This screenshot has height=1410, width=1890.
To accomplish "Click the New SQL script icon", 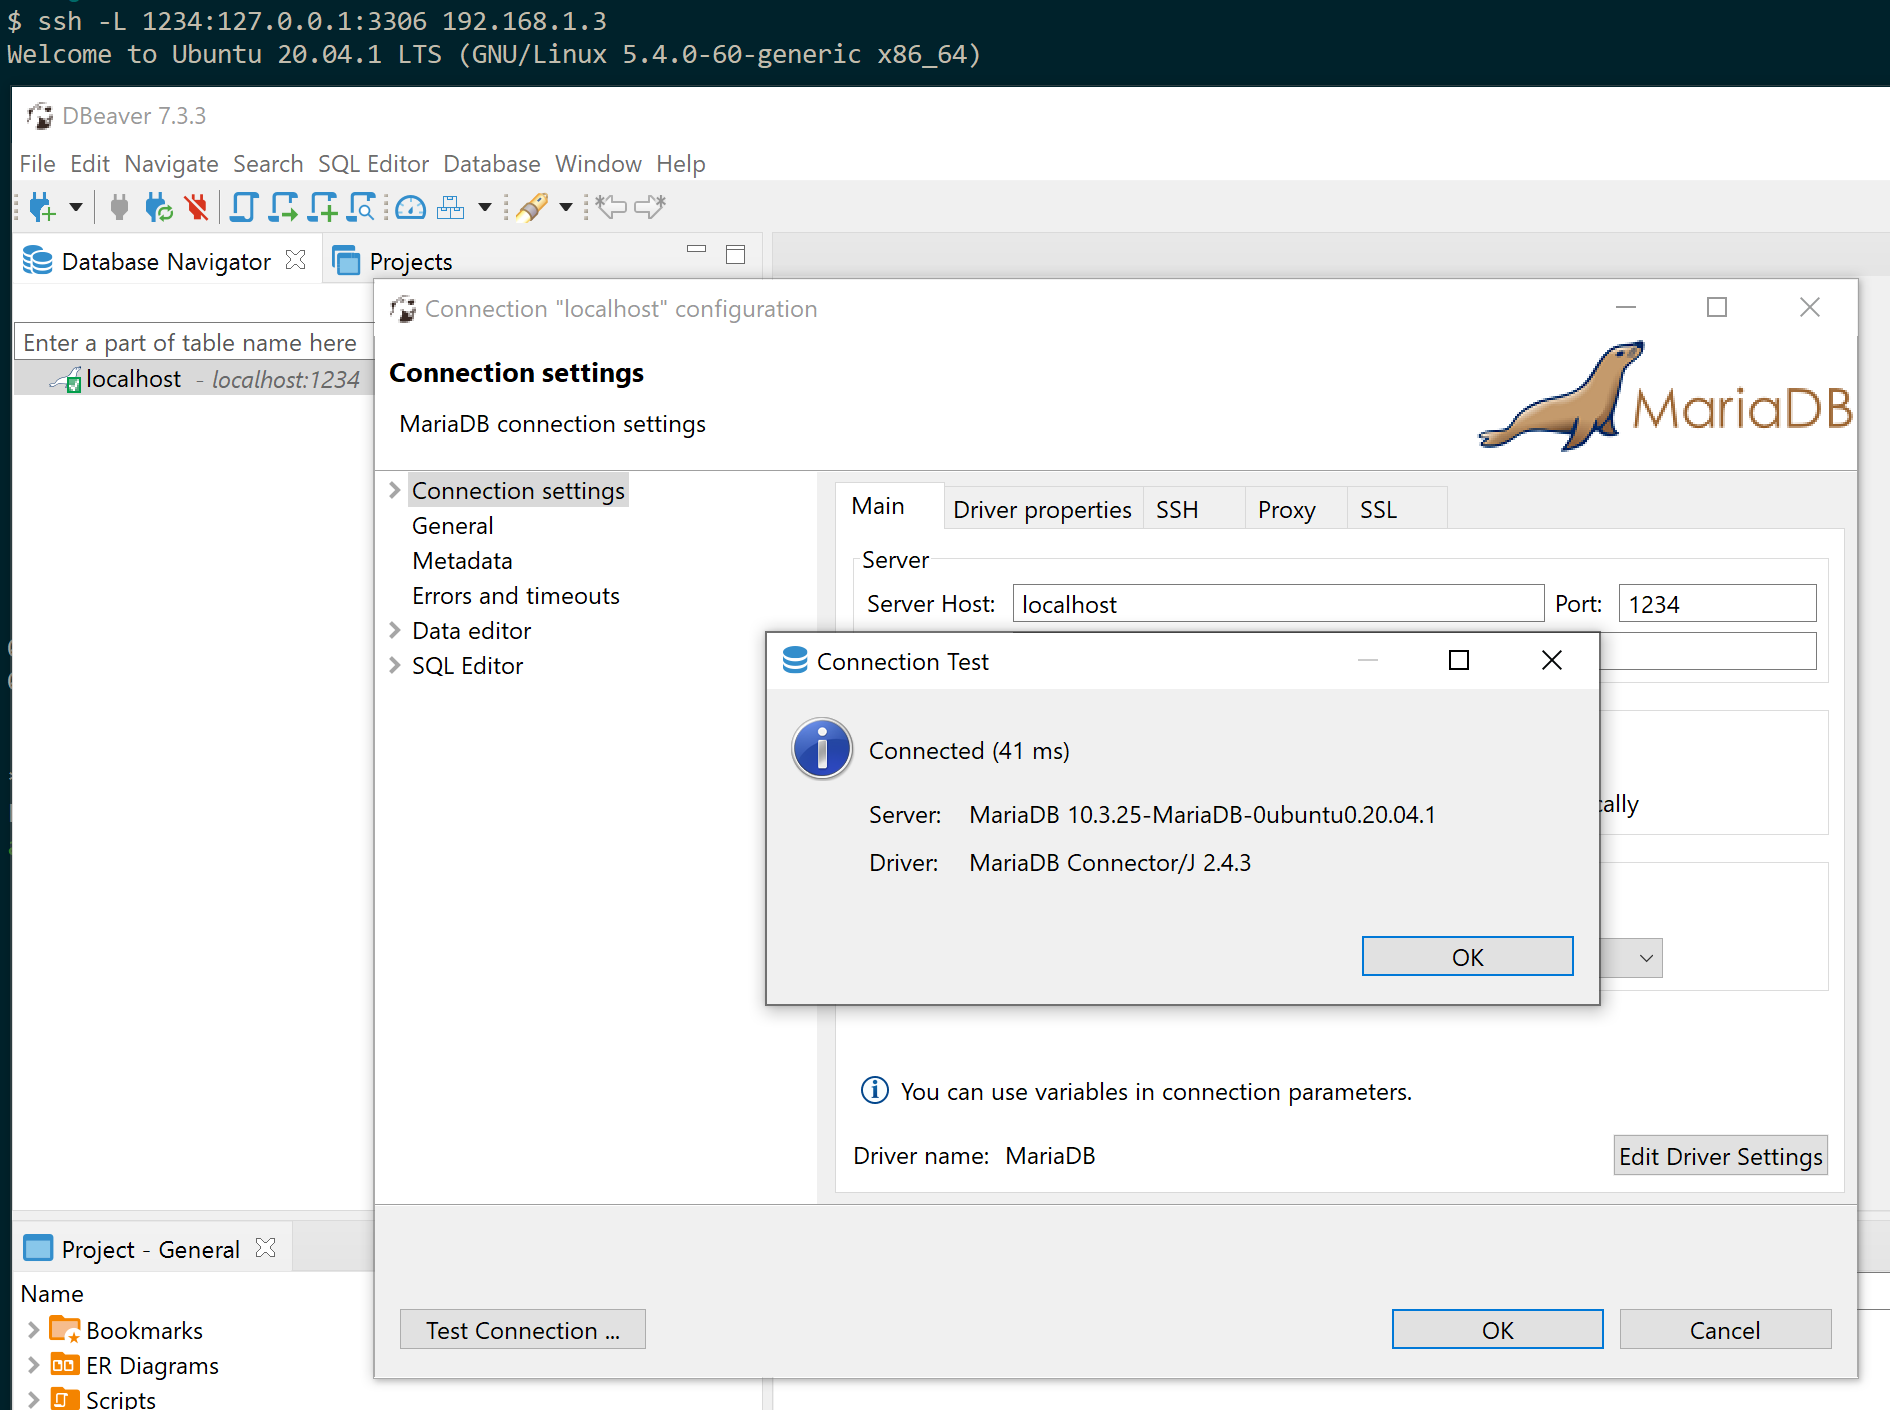I will click(322, 207).
